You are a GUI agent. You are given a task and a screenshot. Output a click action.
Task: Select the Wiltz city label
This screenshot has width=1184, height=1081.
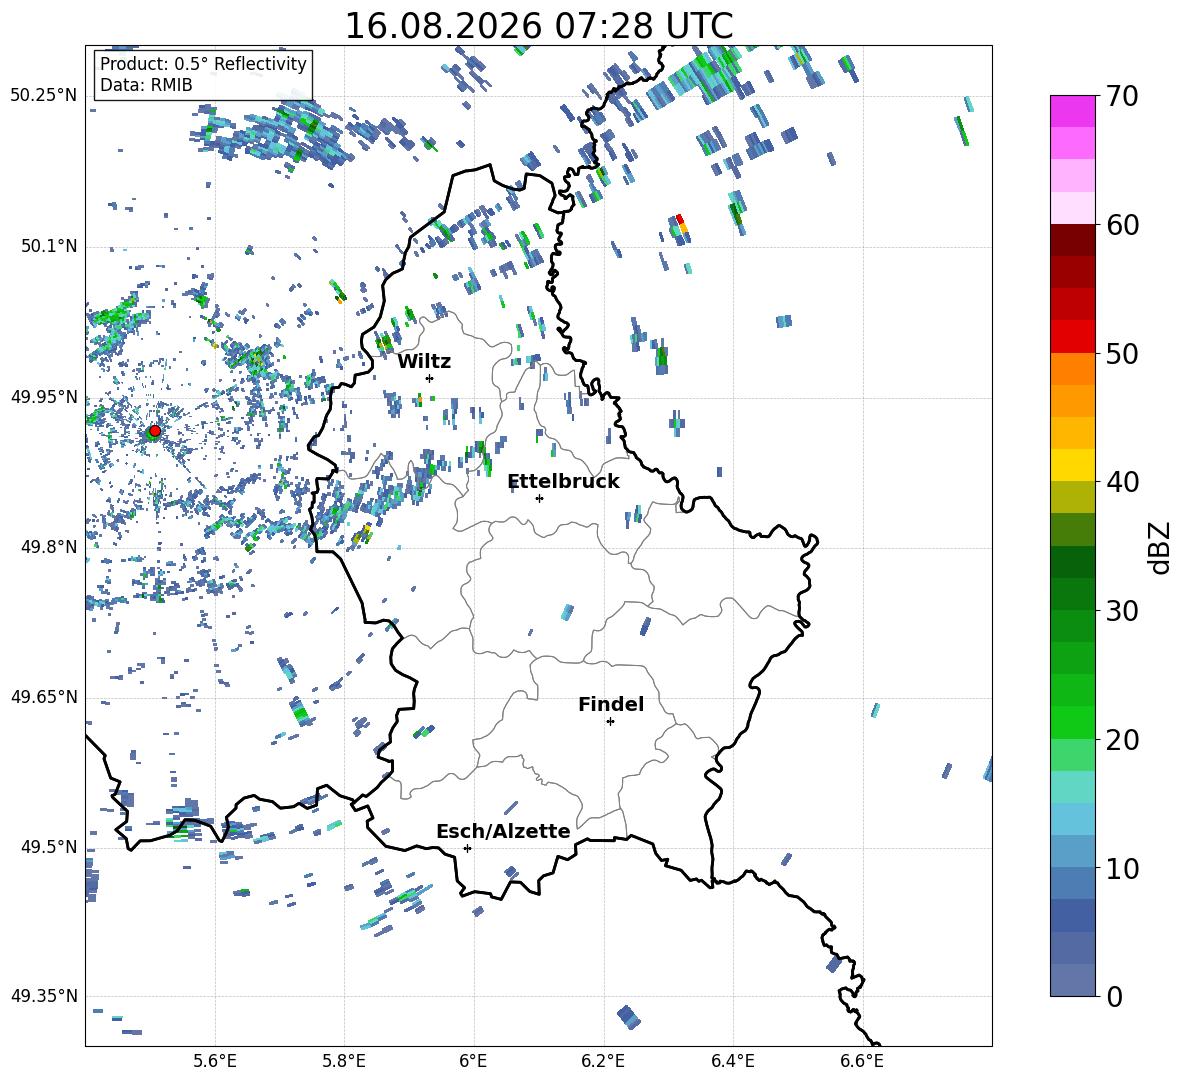point(424,362)
